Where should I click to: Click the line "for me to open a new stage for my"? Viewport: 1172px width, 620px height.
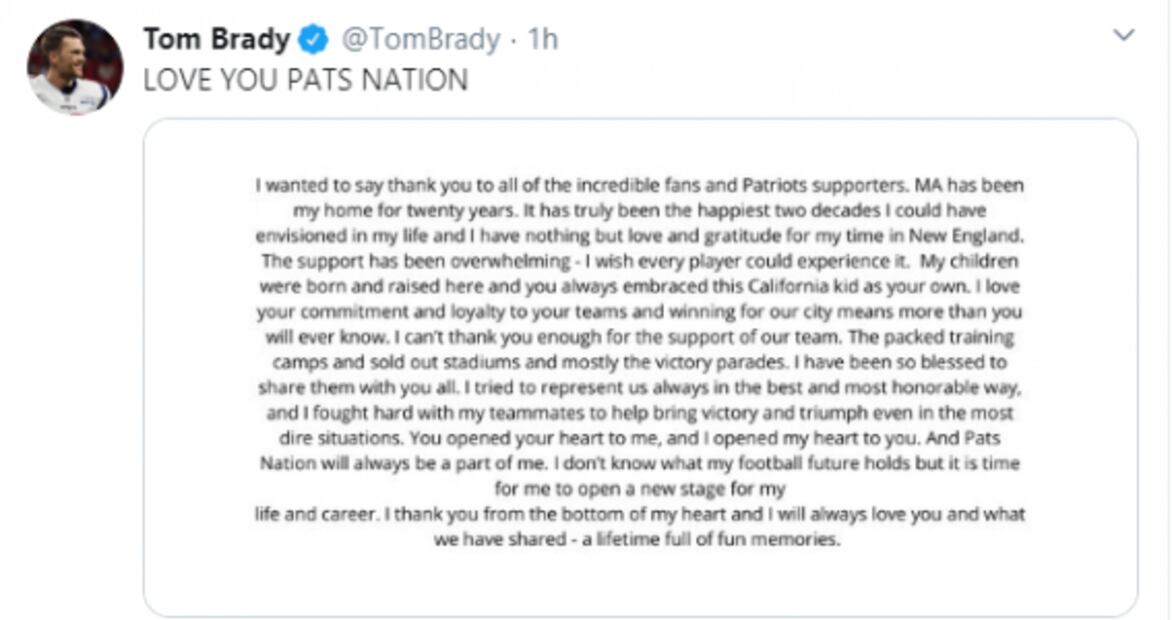tap(640, 490)
